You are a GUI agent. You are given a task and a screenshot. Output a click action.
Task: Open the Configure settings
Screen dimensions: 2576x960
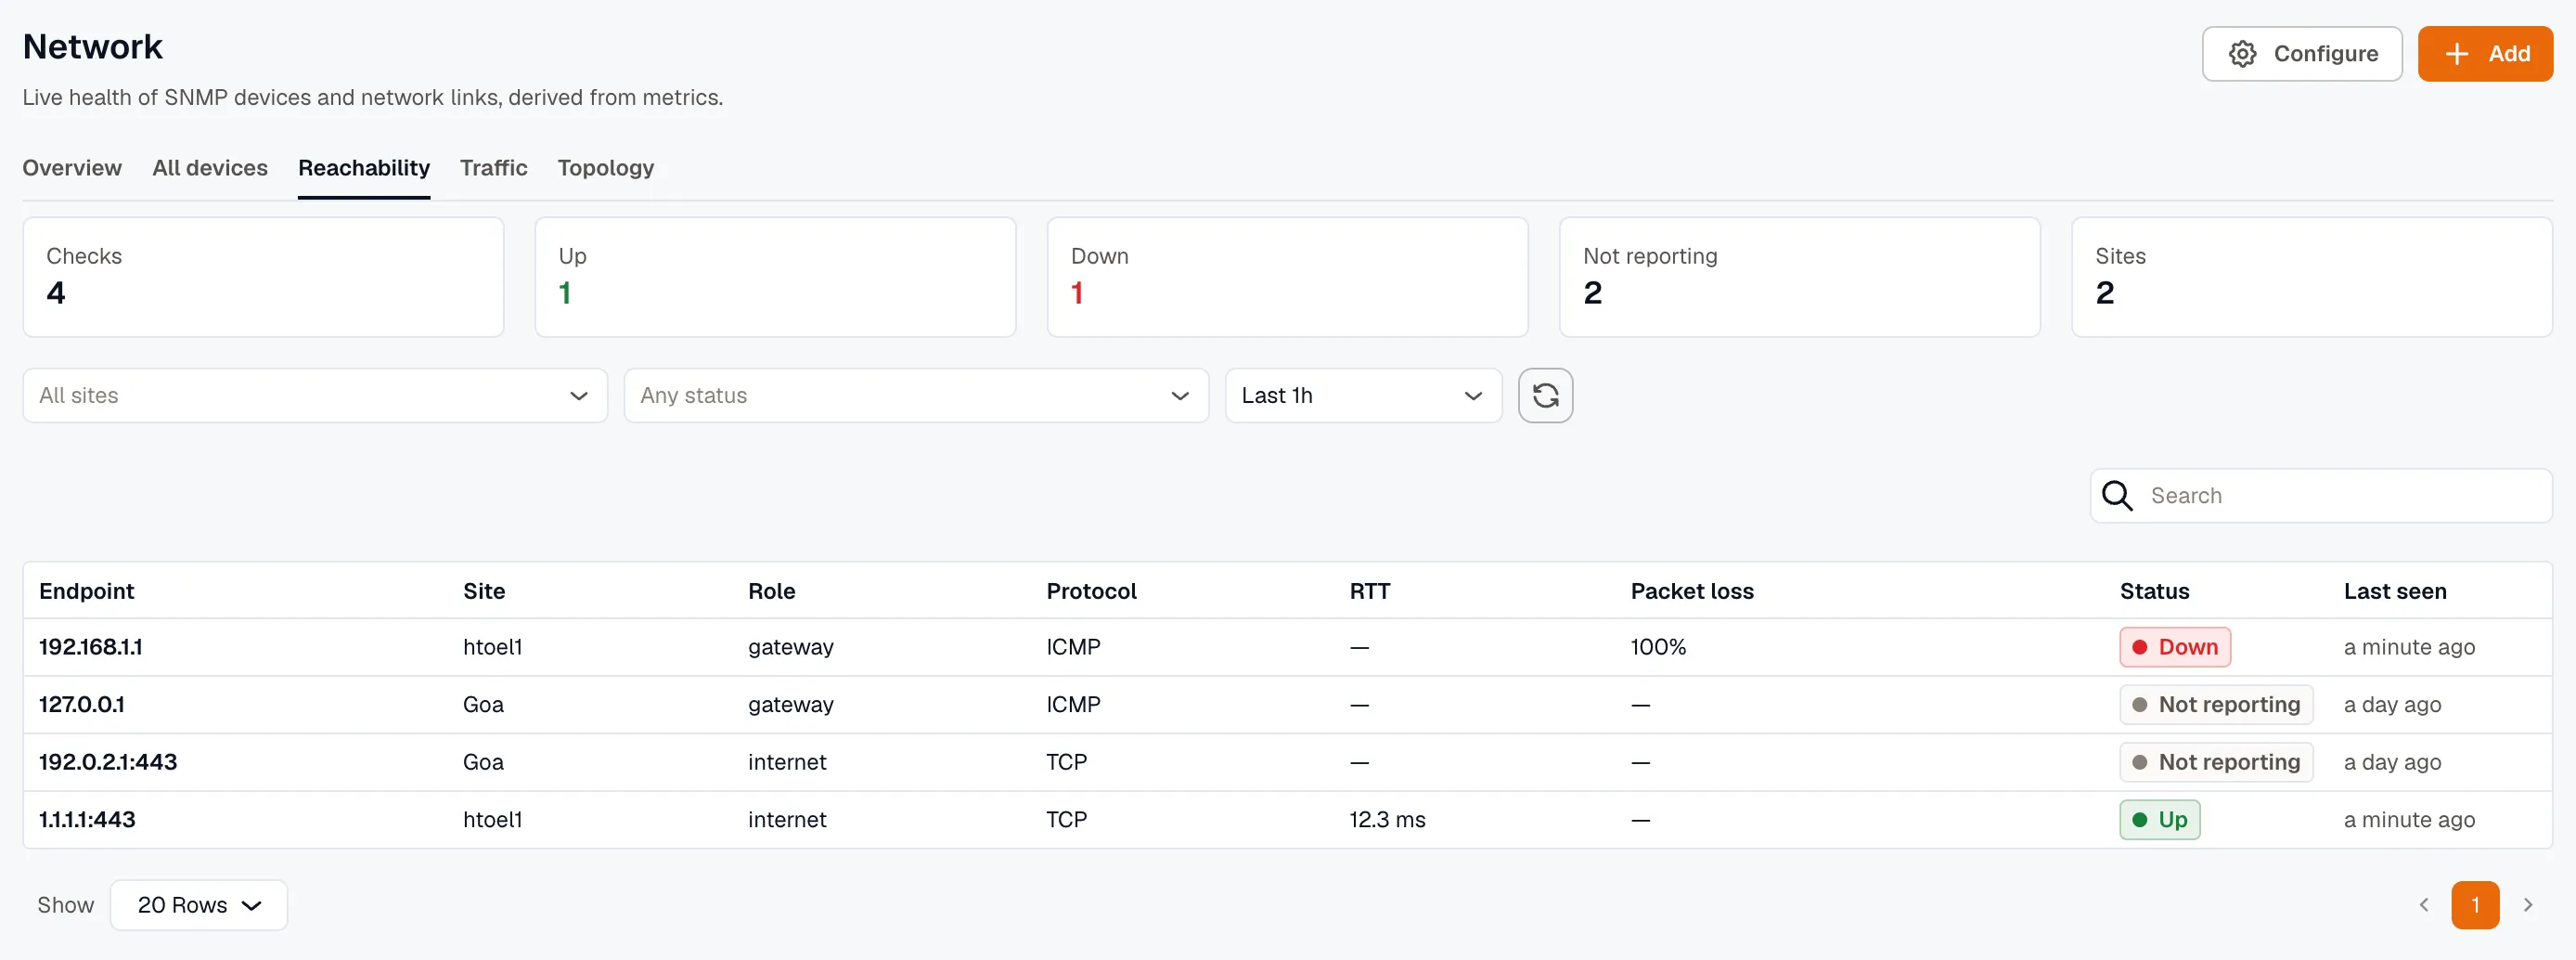[x=2301, y=54]
